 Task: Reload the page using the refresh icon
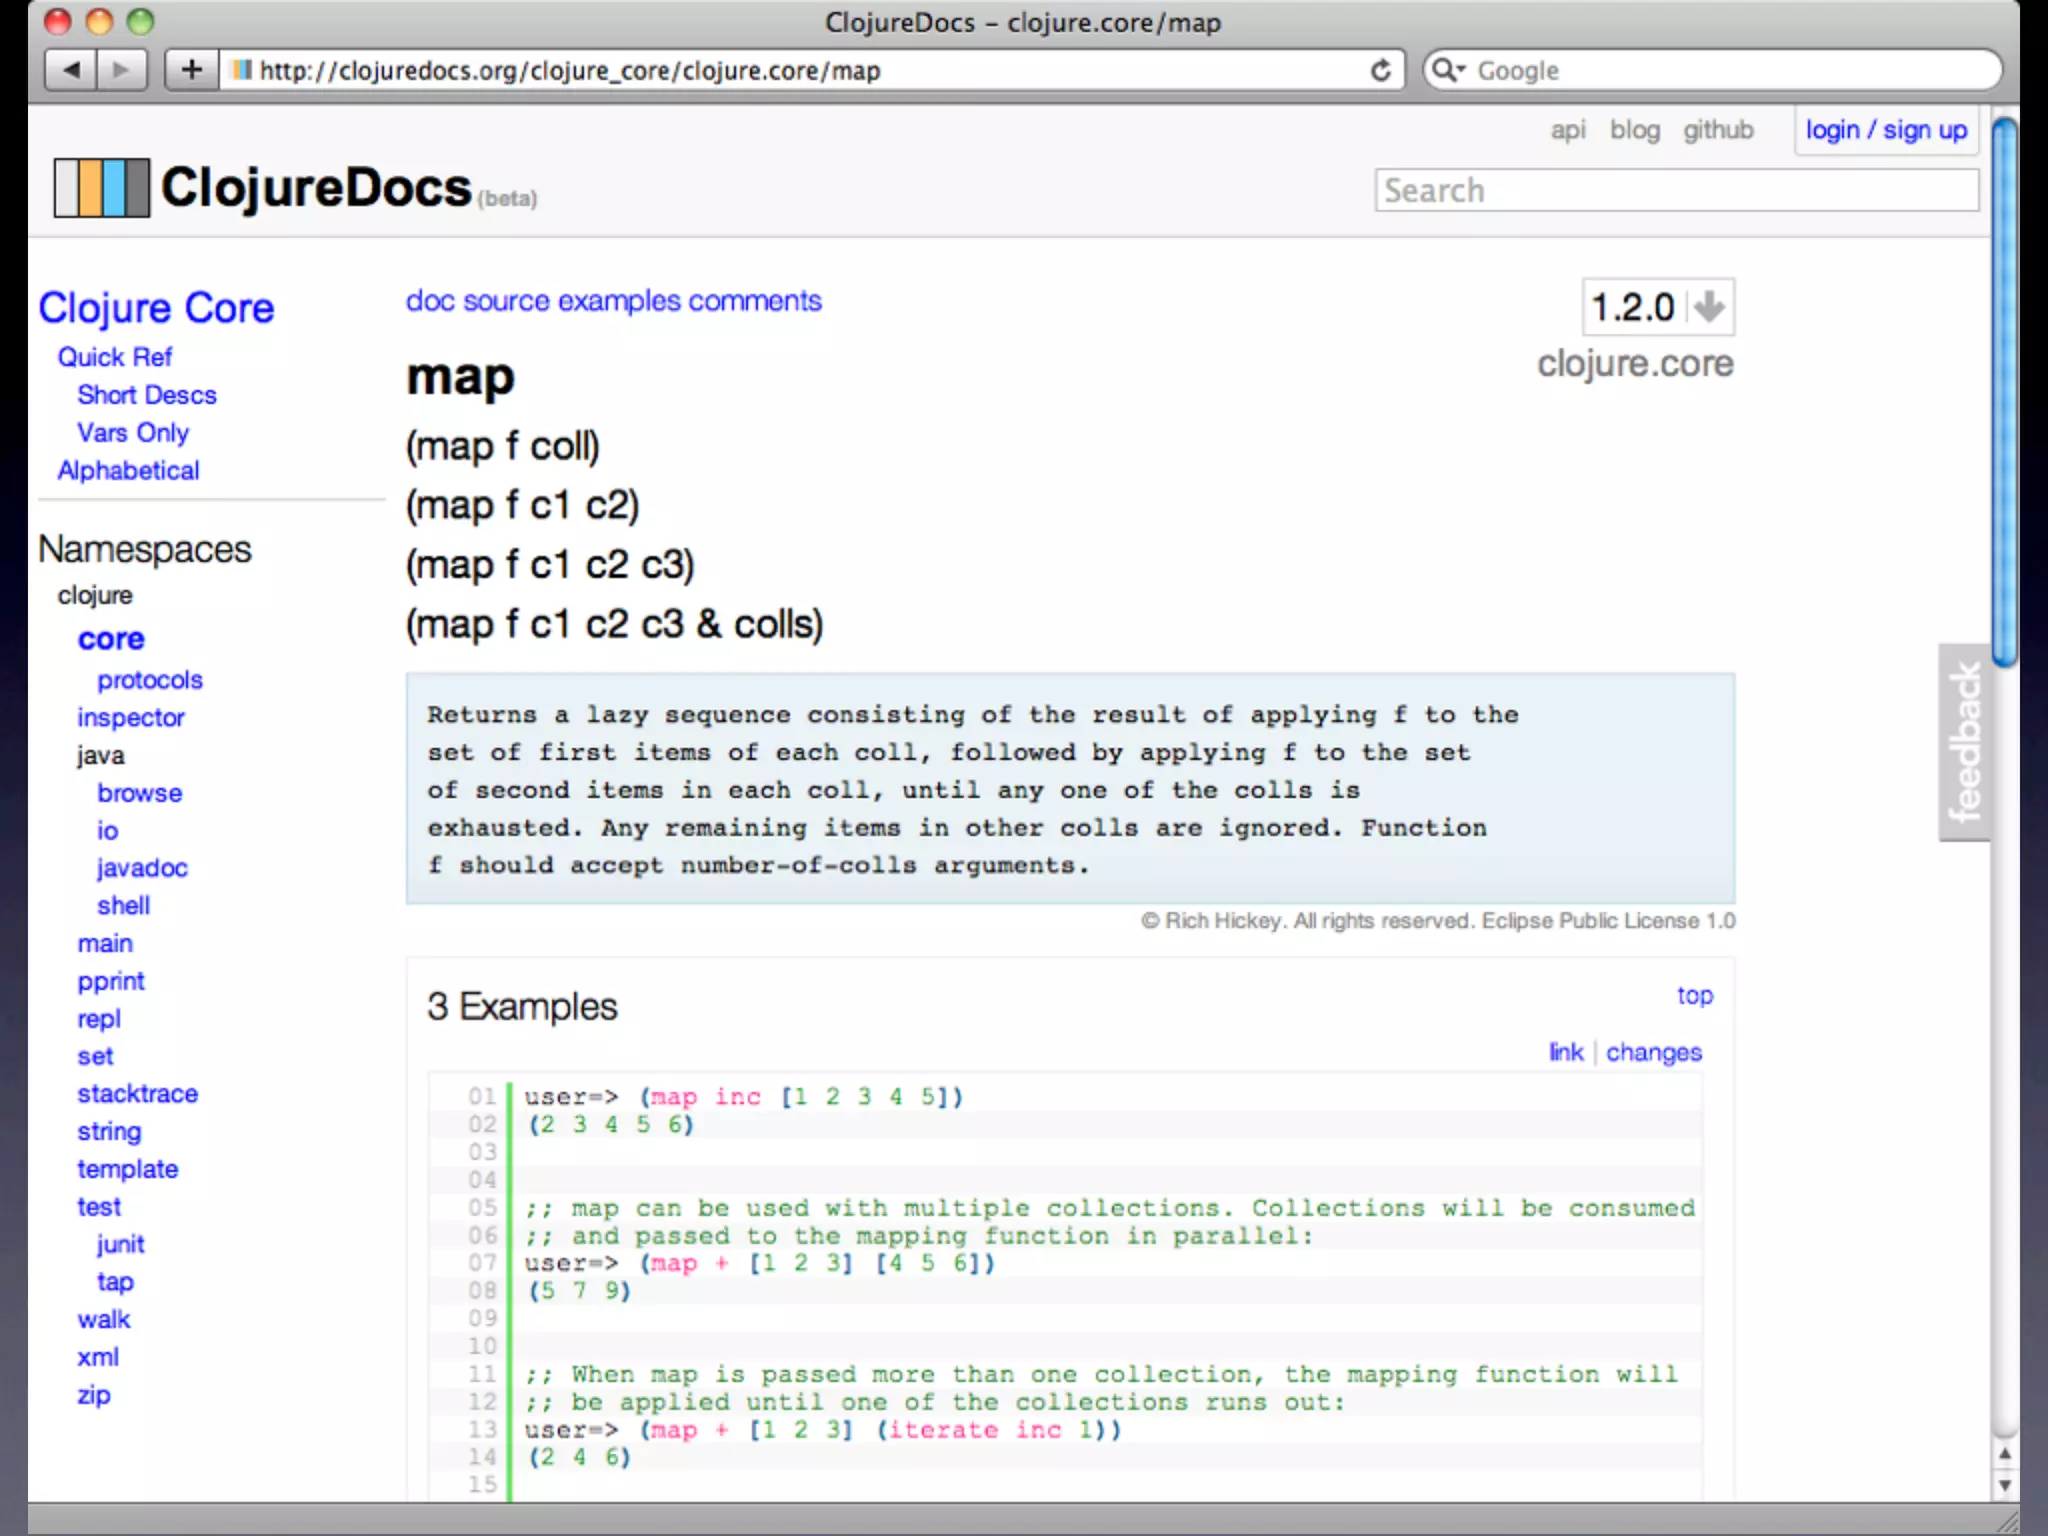[x=1380, y=70]
